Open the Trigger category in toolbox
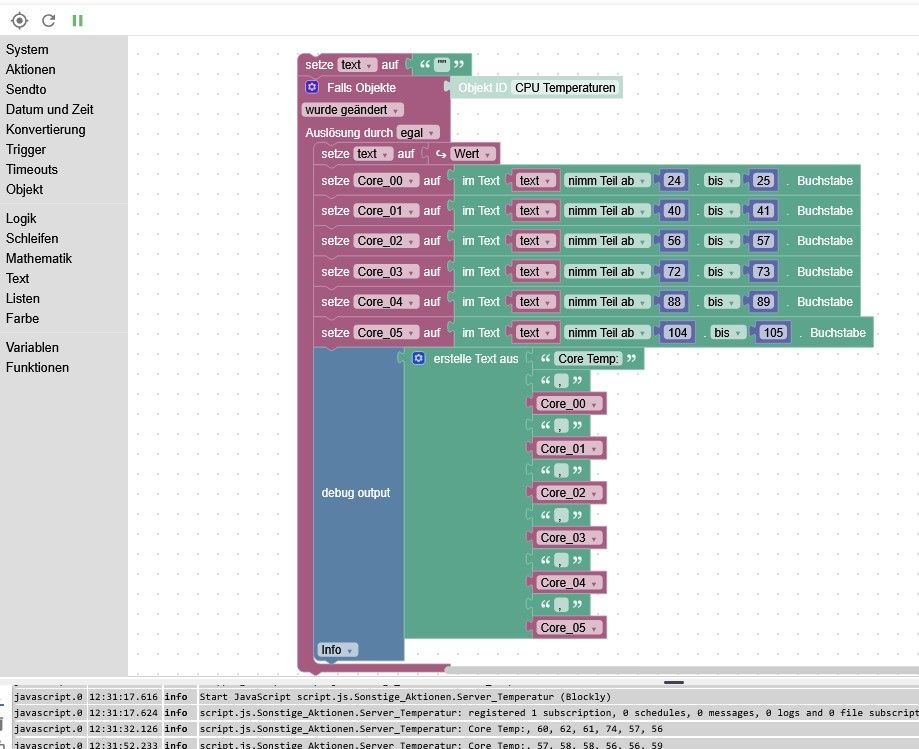 26,149
